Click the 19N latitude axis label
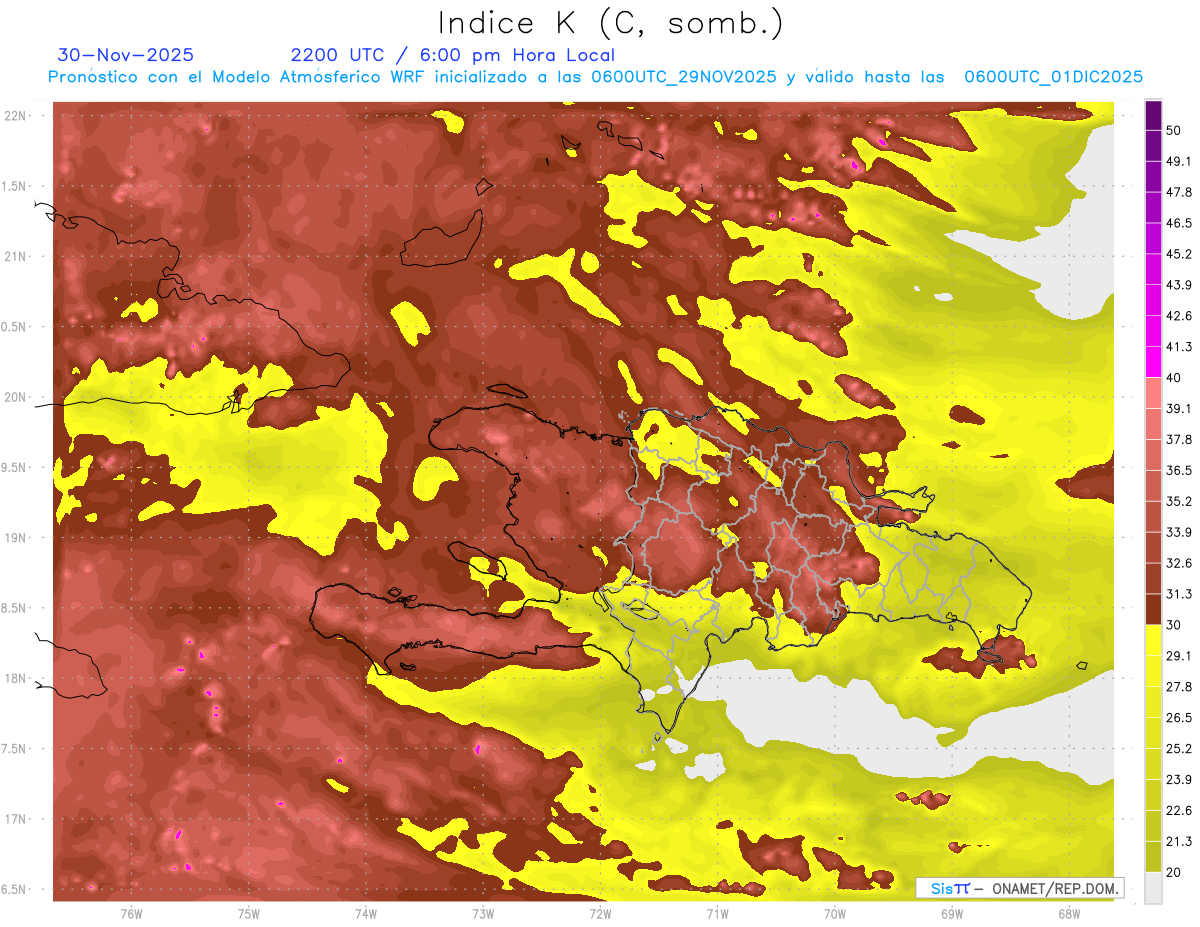1200x927 pixels. [15, 538]
